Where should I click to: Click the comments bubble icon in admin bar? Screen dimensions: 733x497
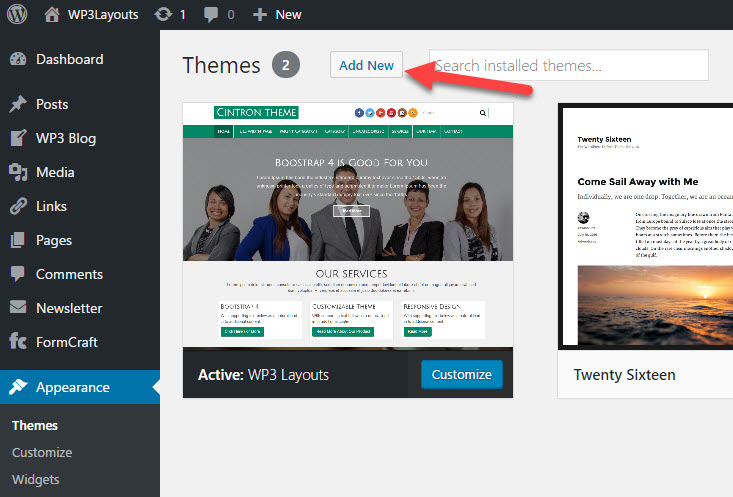point(211,14)
